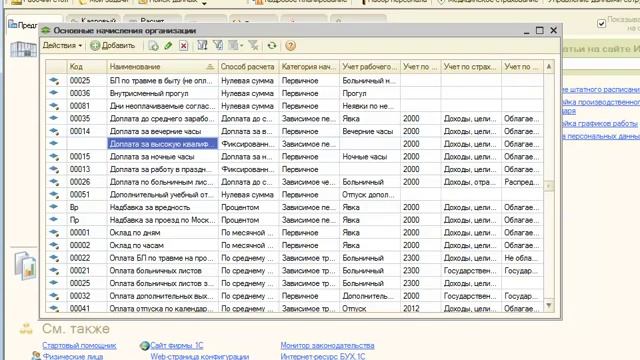Click the red X delete mark icon
Image resolution: width=640 pixels, height=360 pixels.
coord(184,46)
